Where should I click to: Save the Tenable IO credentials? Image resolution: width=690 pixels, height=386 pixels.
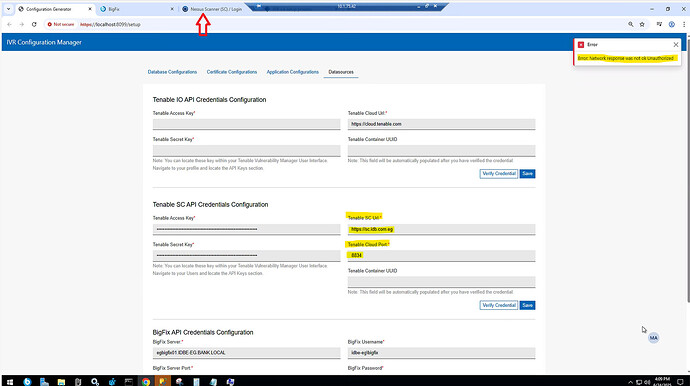coord(527,174)
